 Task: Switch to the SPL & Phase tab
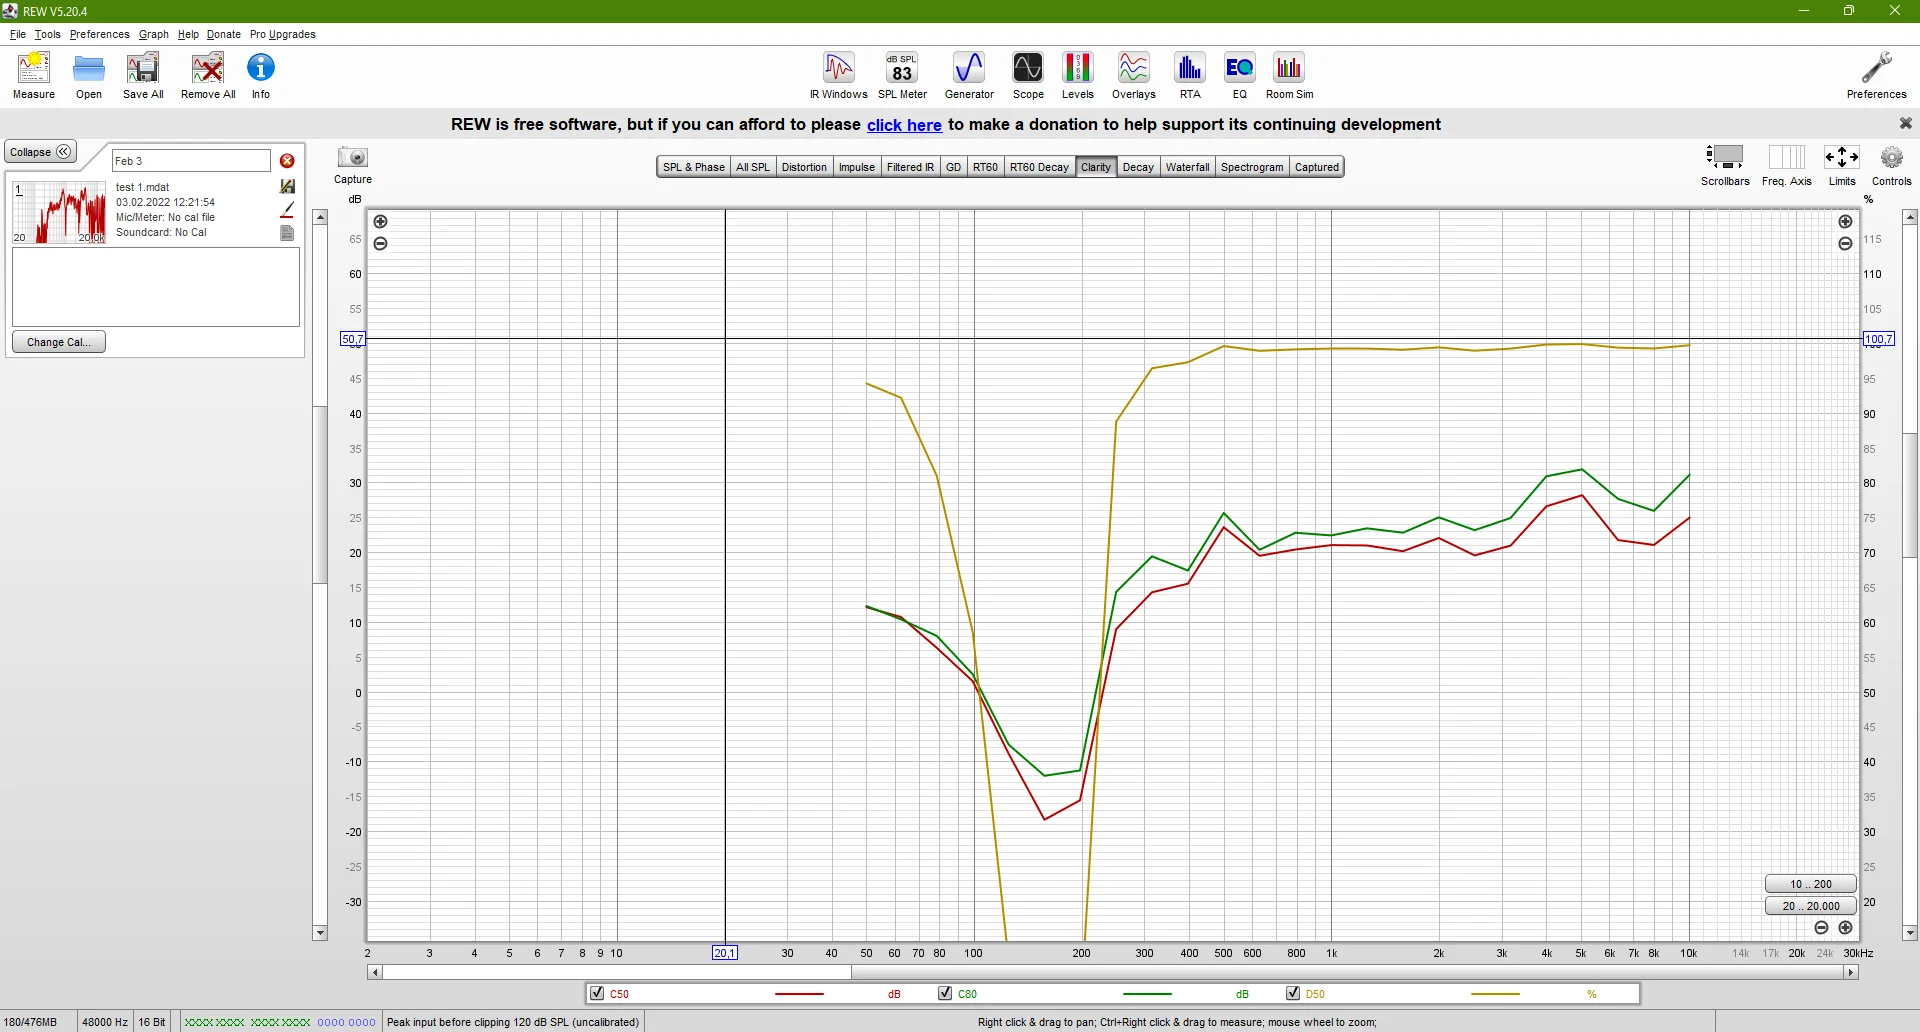pos(693,167)
